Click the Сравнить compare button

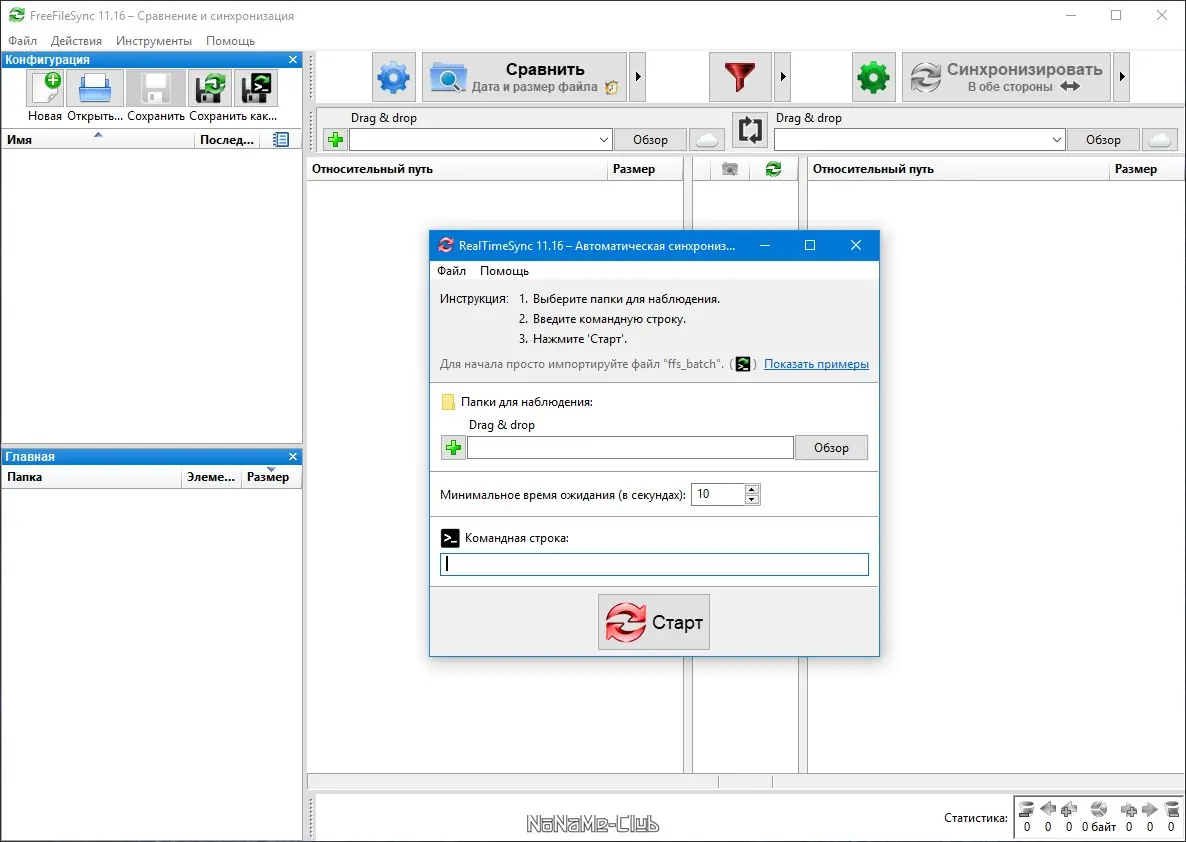tap(524, 77)
